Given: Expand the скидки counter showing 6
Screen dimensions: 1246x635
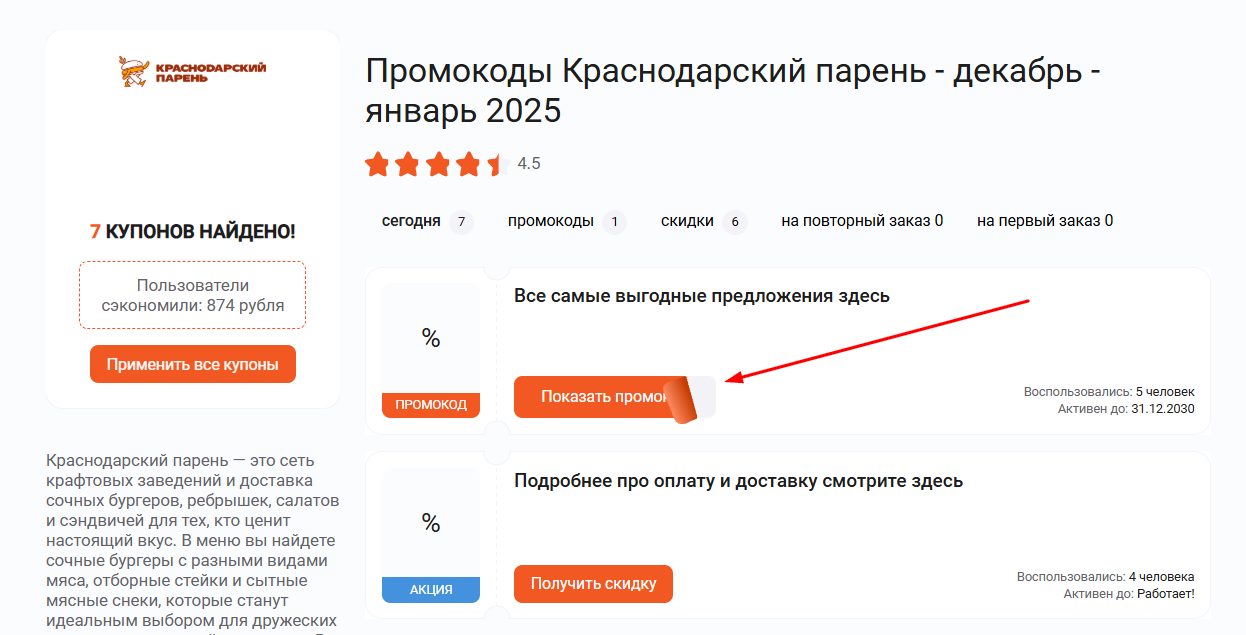Looking at the screenshot, I should coord(735,222).
